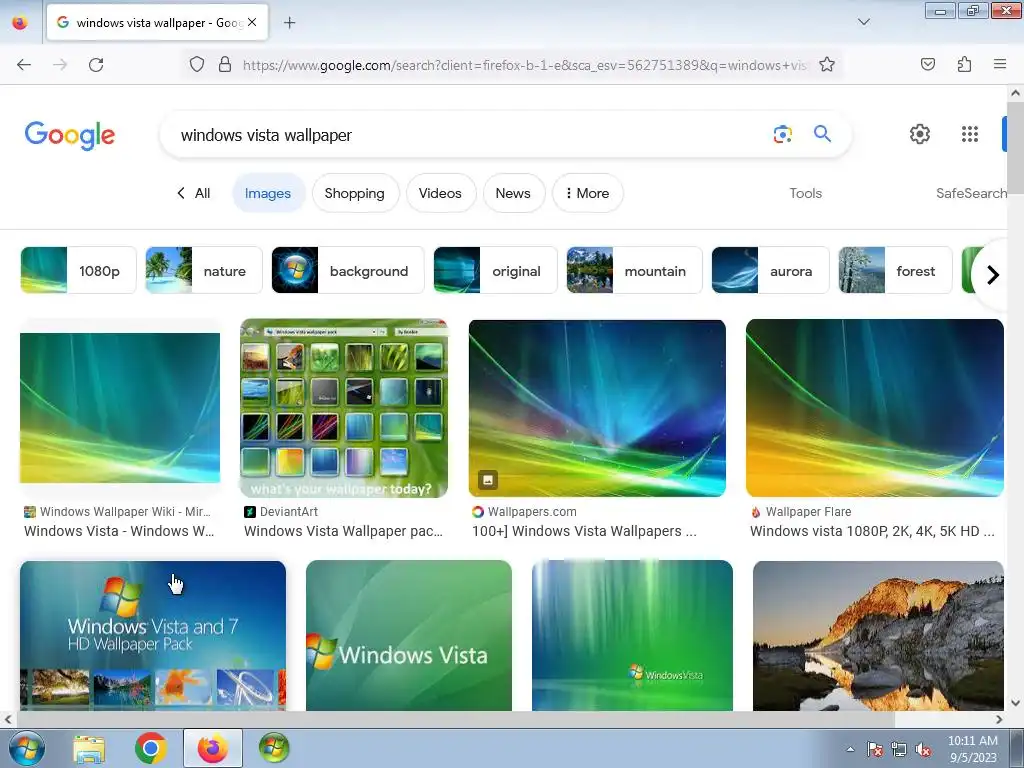Filter images by nature chip
Image resolution: width=1024 pixels, height=768 pixels.
point(204,270)
